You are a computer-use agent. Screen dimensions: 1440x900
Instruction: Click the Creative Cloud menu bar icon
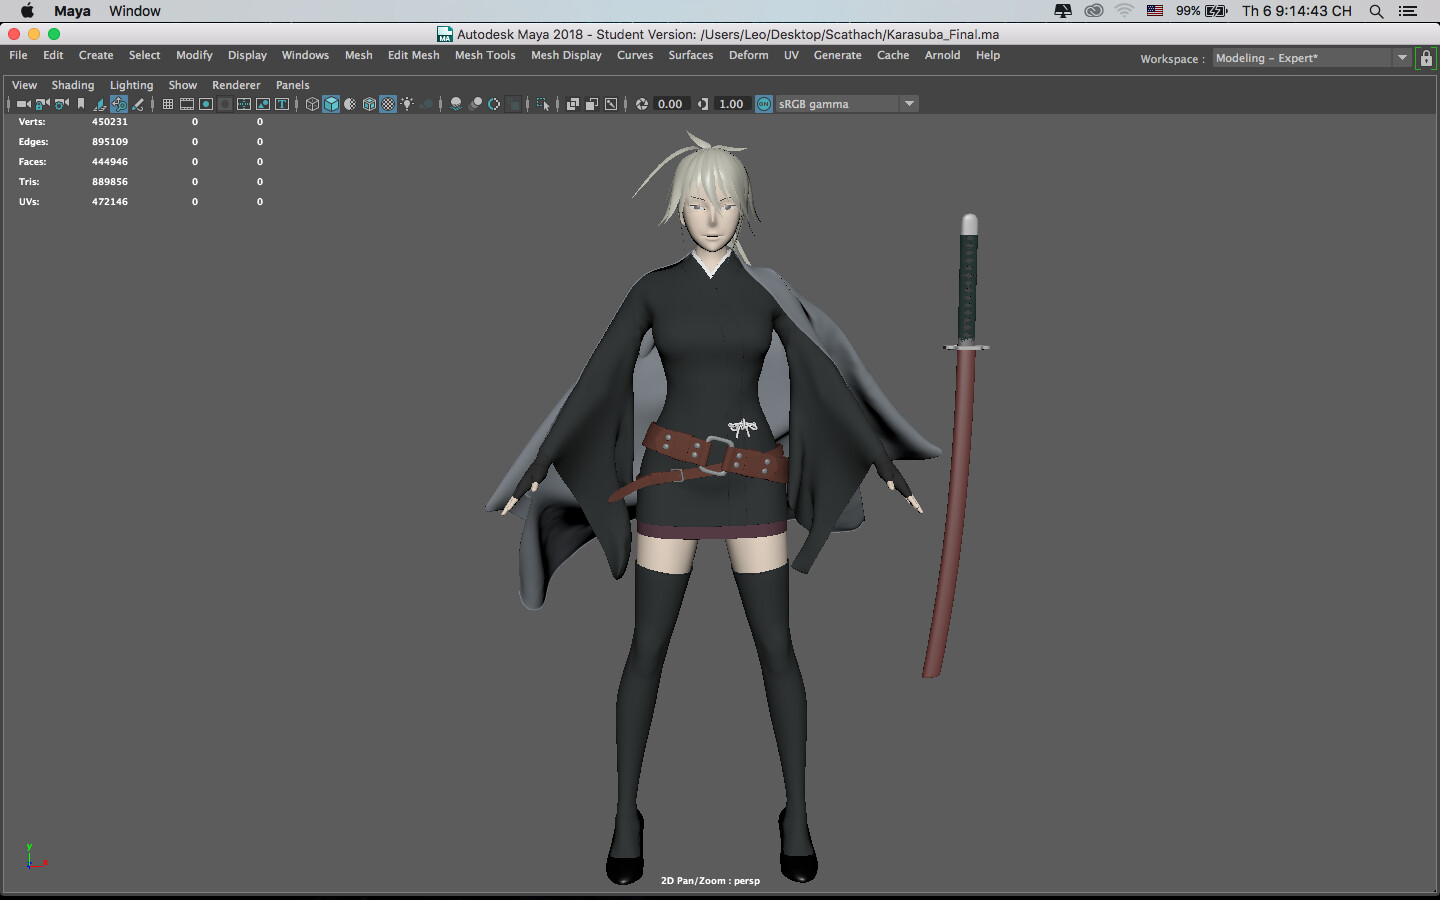(x=1094, y=11)
